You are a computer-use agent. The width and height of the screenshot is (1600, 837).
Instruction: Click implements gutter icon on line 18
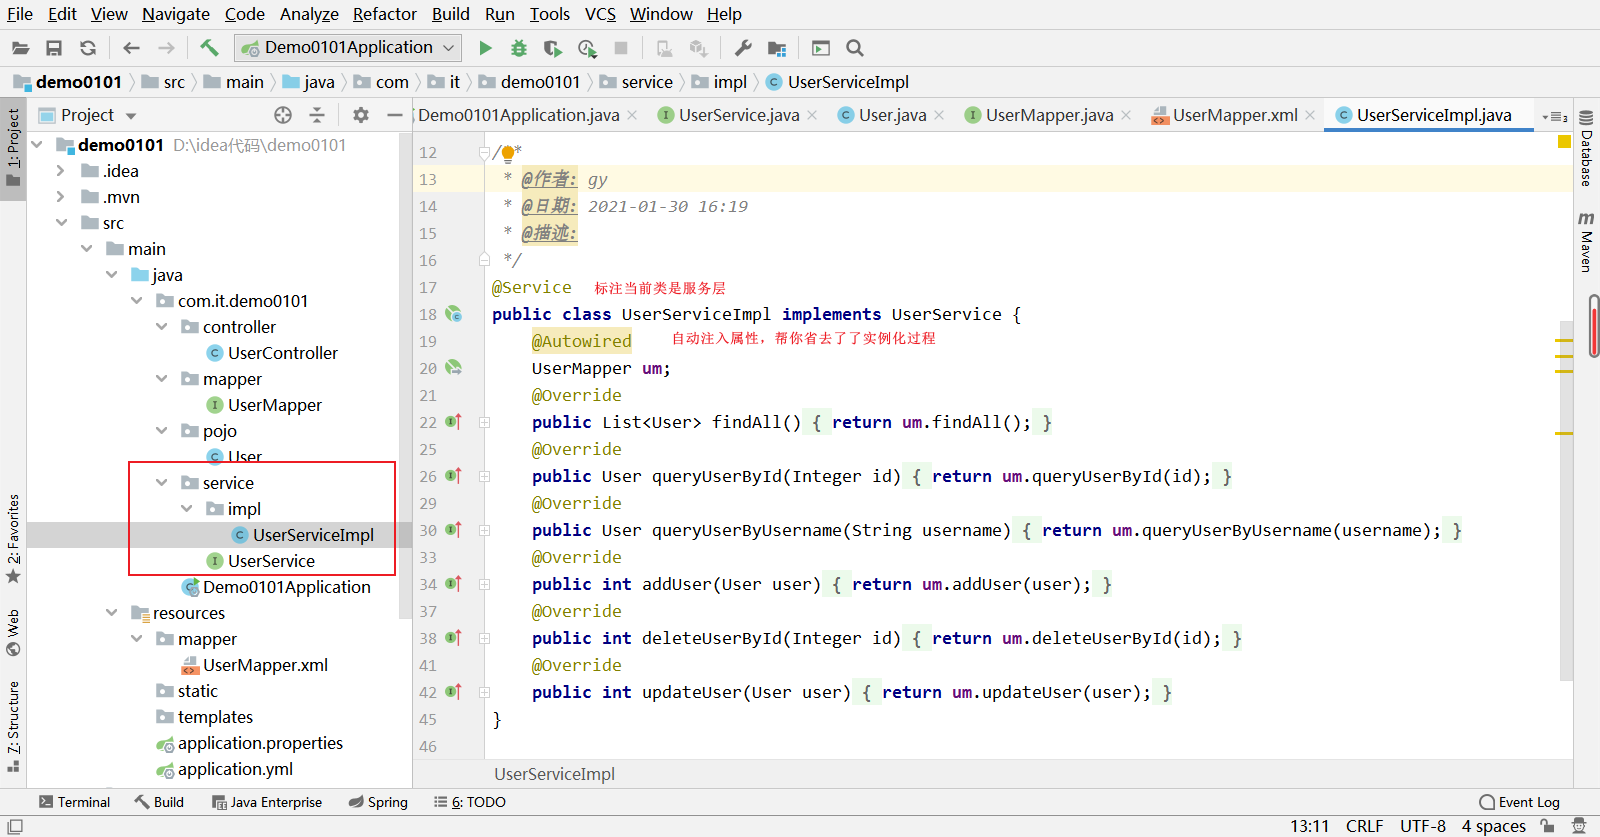pos(454,314)
